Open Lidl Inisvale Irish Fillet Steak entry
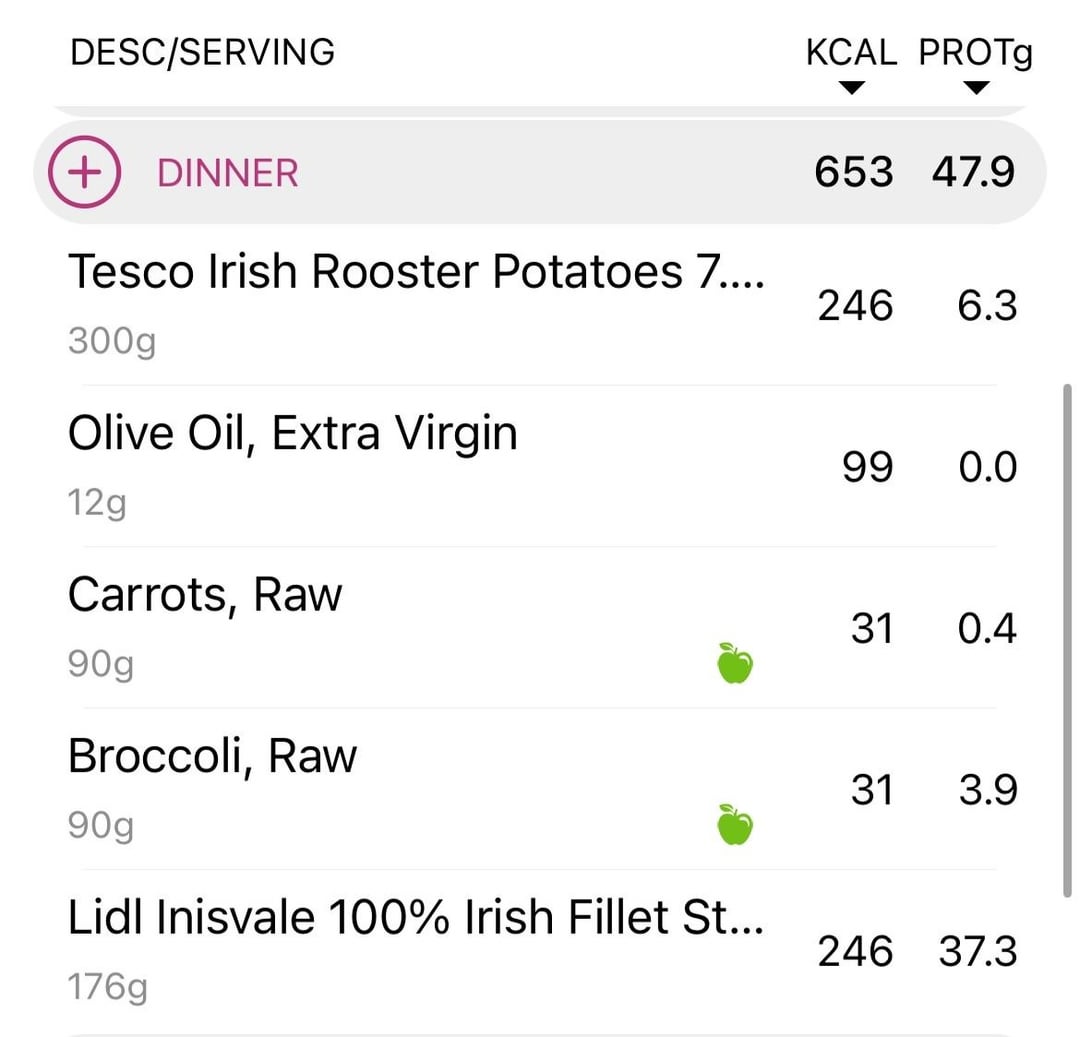Image resolution: width=1080 pixels, height=1037 pixels. click(x=415, y=919)
